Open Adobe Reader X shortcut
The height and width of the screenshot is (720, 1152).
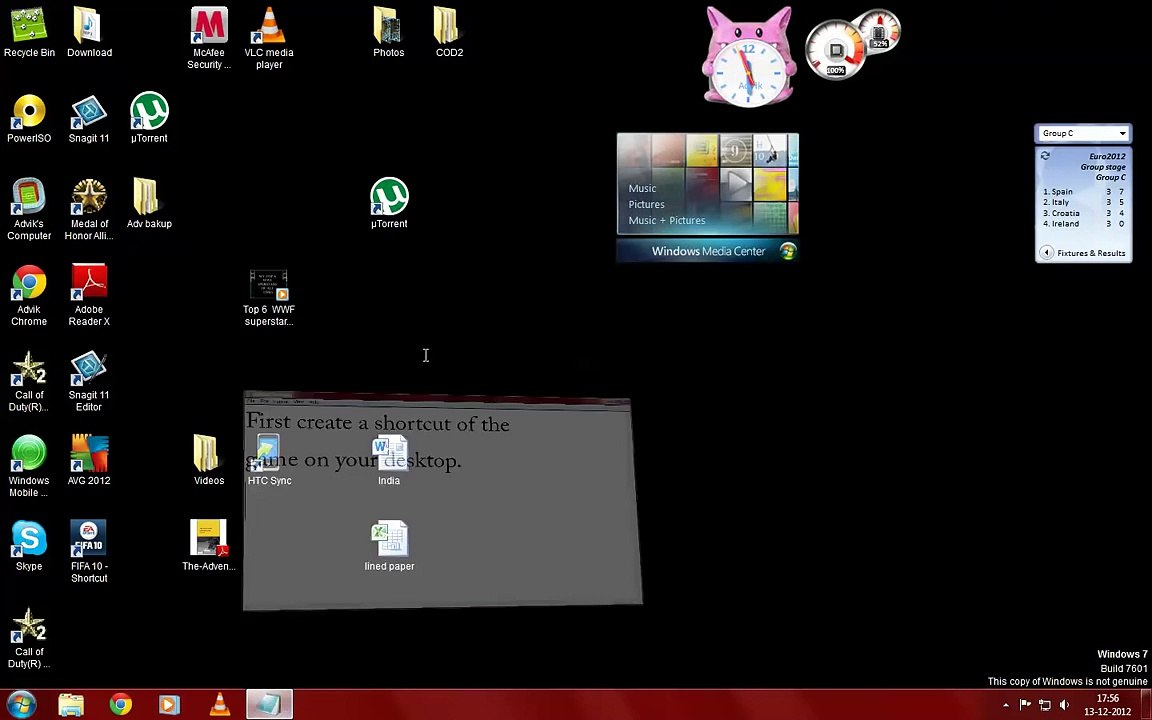click(x=89, y=295)
